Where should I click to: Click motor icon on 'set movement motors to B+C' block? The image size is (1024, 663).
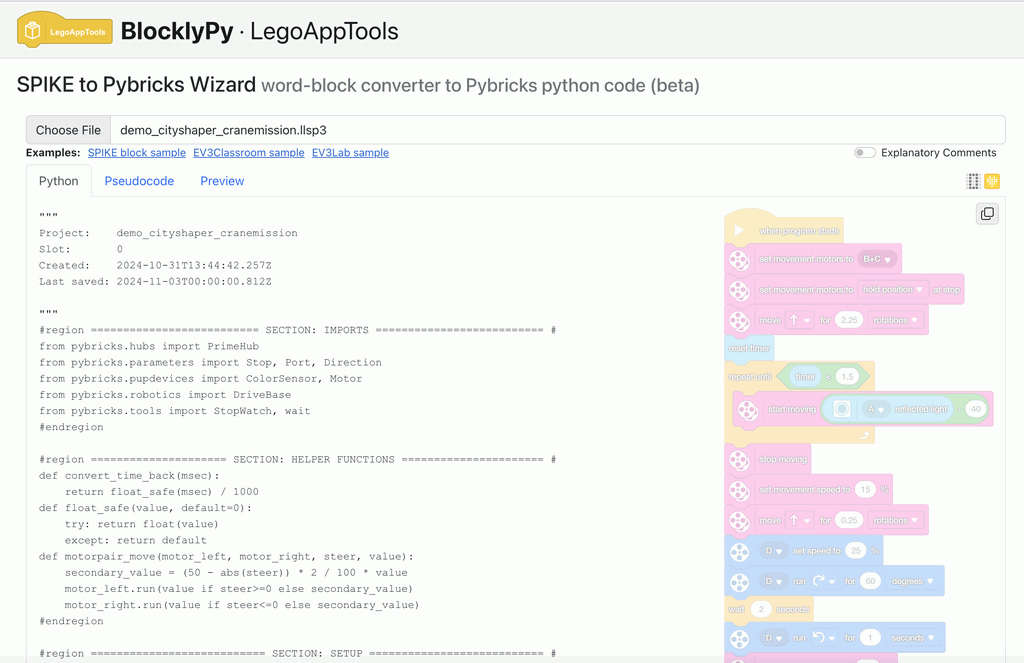[739, 260]
